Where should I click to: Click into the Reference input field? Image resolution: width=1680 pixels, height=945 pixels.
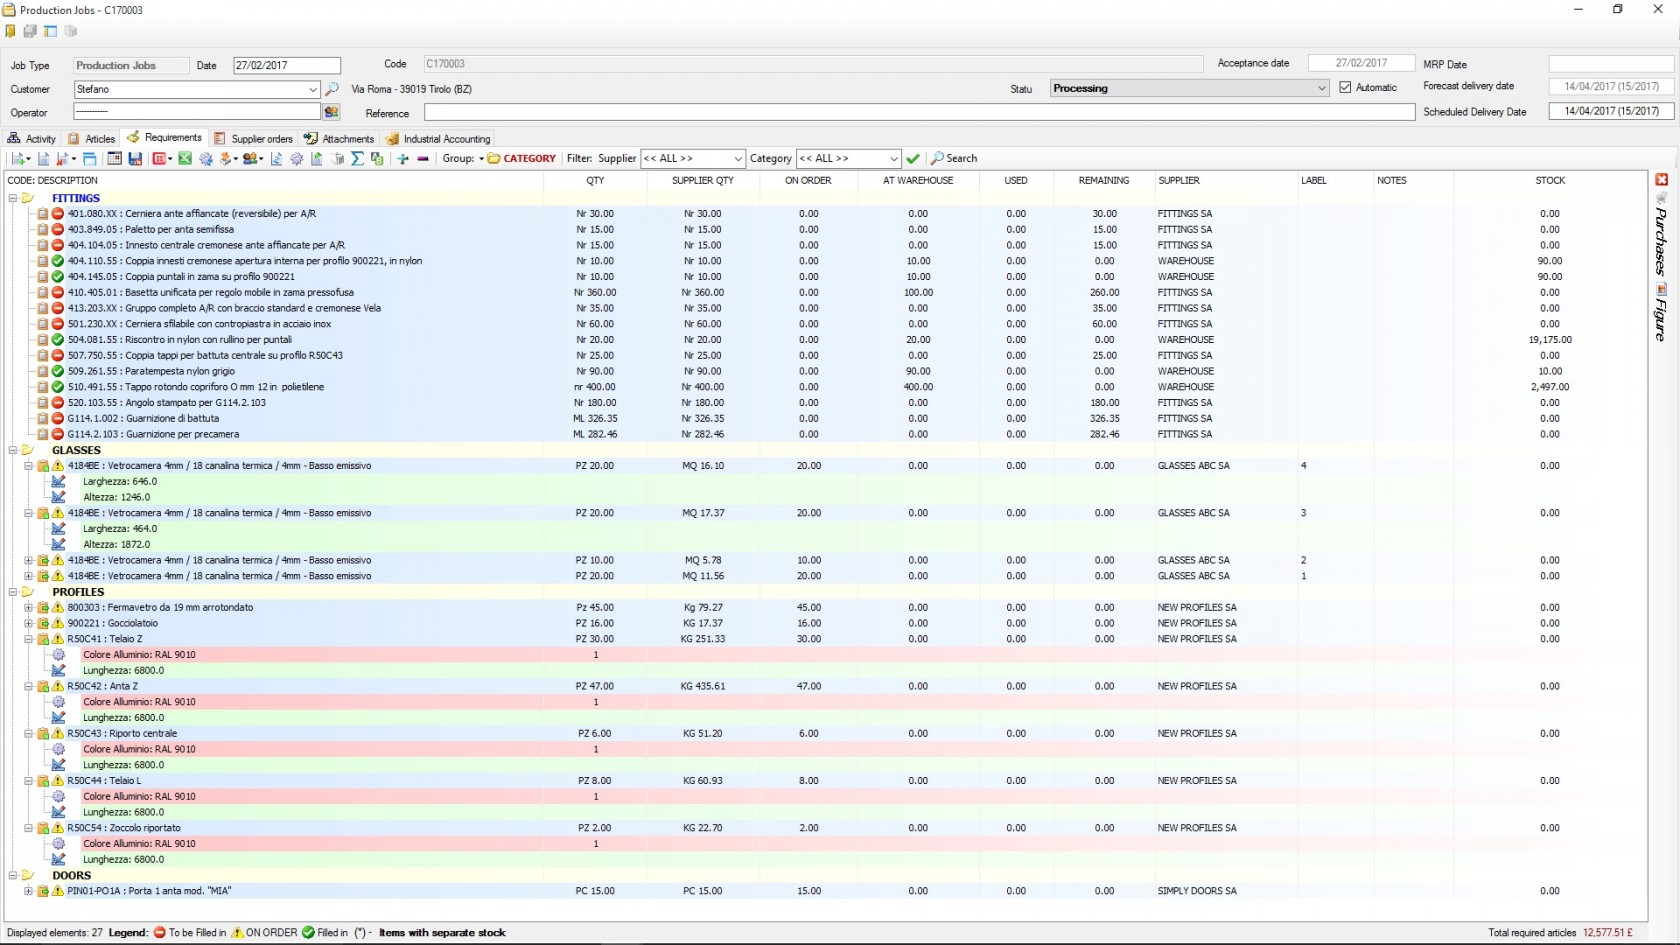pyautogui.click(x=919, y=112)
